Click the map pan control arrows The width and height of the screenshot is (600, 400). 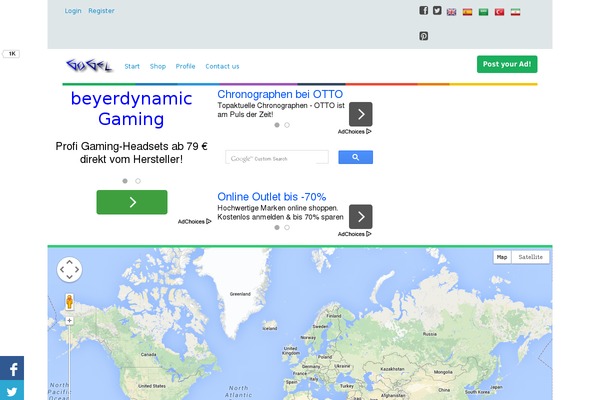(69, 269)
